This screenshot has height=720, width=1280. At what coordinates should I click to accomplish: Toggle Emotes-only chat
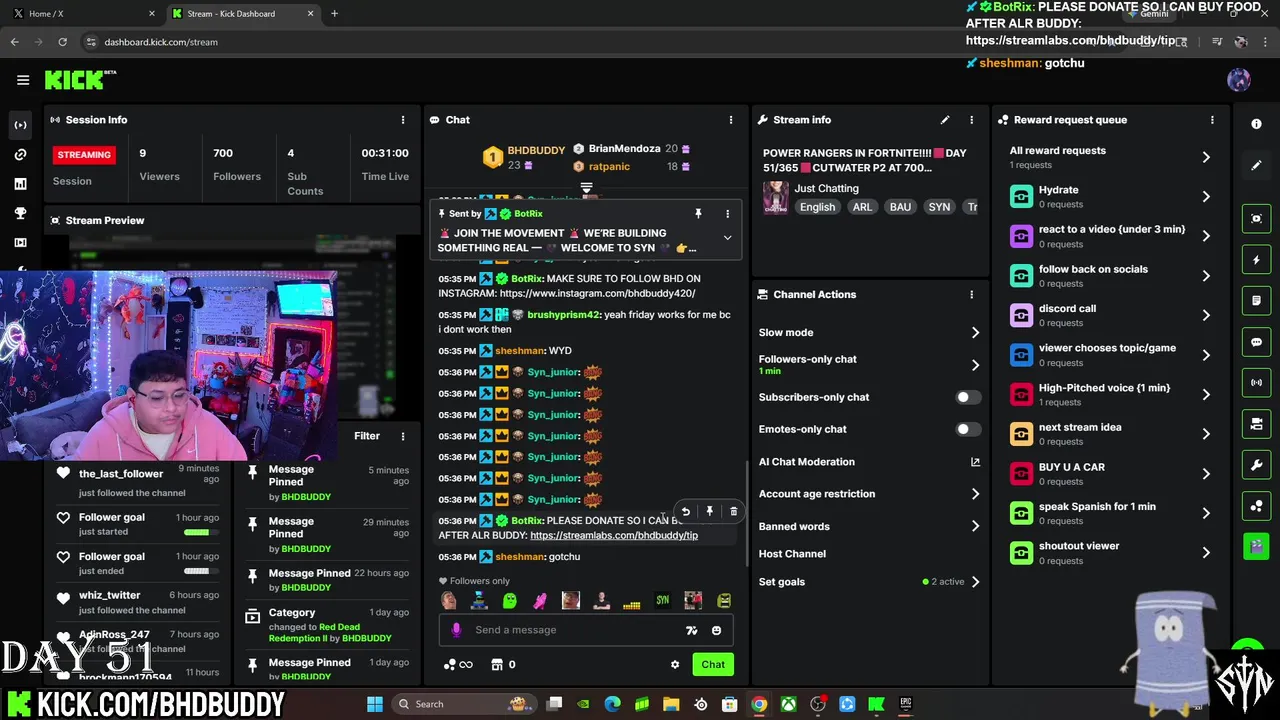[x=966, y=429]
